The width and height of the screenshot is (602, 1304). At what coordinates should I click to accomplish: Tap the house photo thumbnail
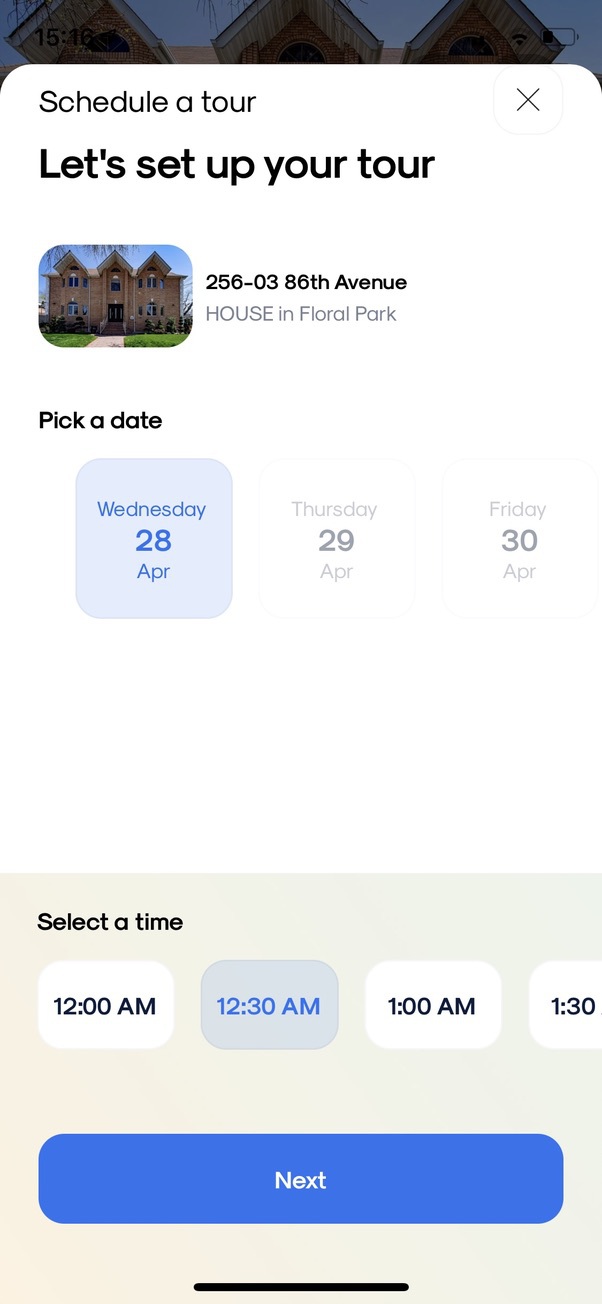pyautogui.click(x=115, y=296)
